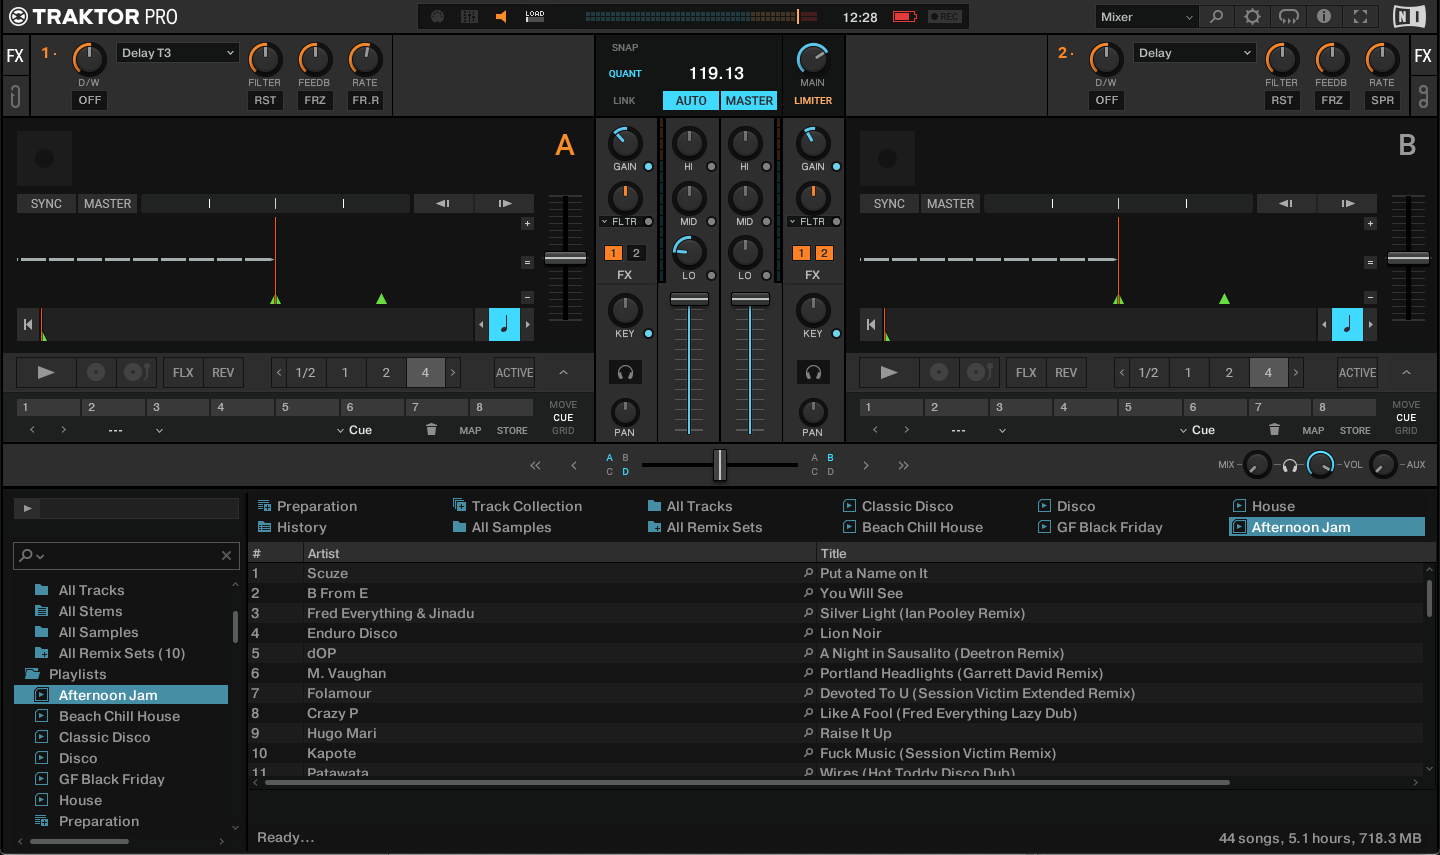Click Deck B blue beat-marker note icon
The width and height of the screenshot is (1440, 855).
[1347, 324]
